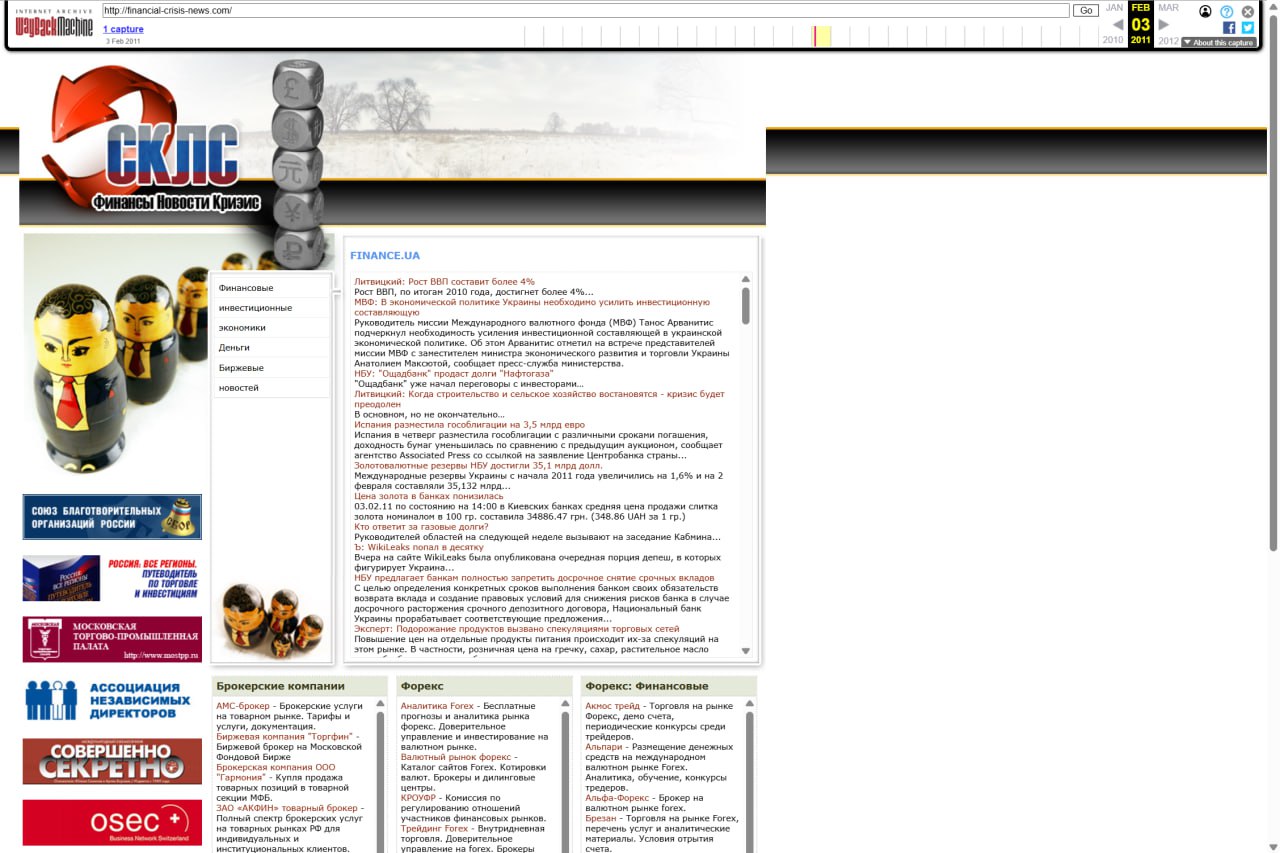Open WikiLeaks попал в десятку link
1280x853 pixels.
point(419,547)
